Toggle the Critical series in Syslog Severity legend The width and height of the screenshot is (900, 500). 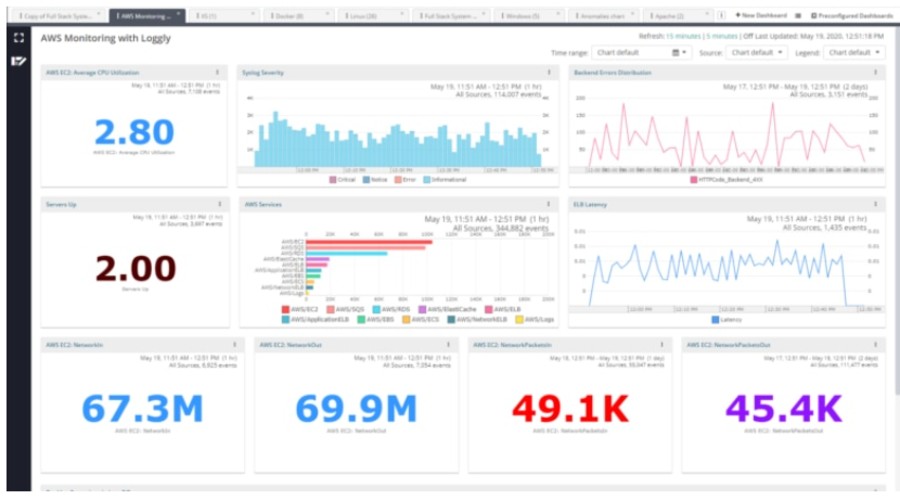click(342, 180)
